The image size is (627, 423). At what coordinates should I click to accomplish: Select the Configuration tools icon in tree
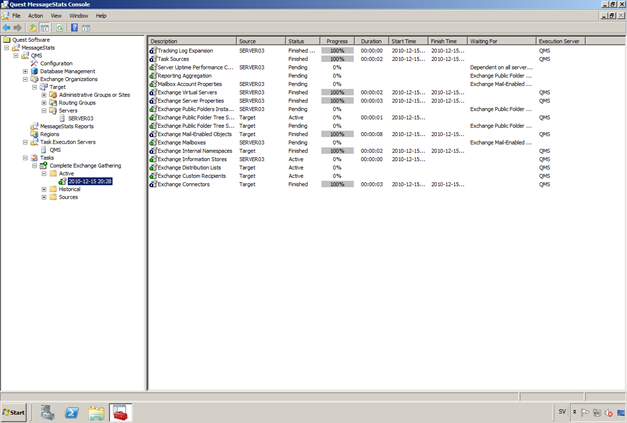point(34,63)
